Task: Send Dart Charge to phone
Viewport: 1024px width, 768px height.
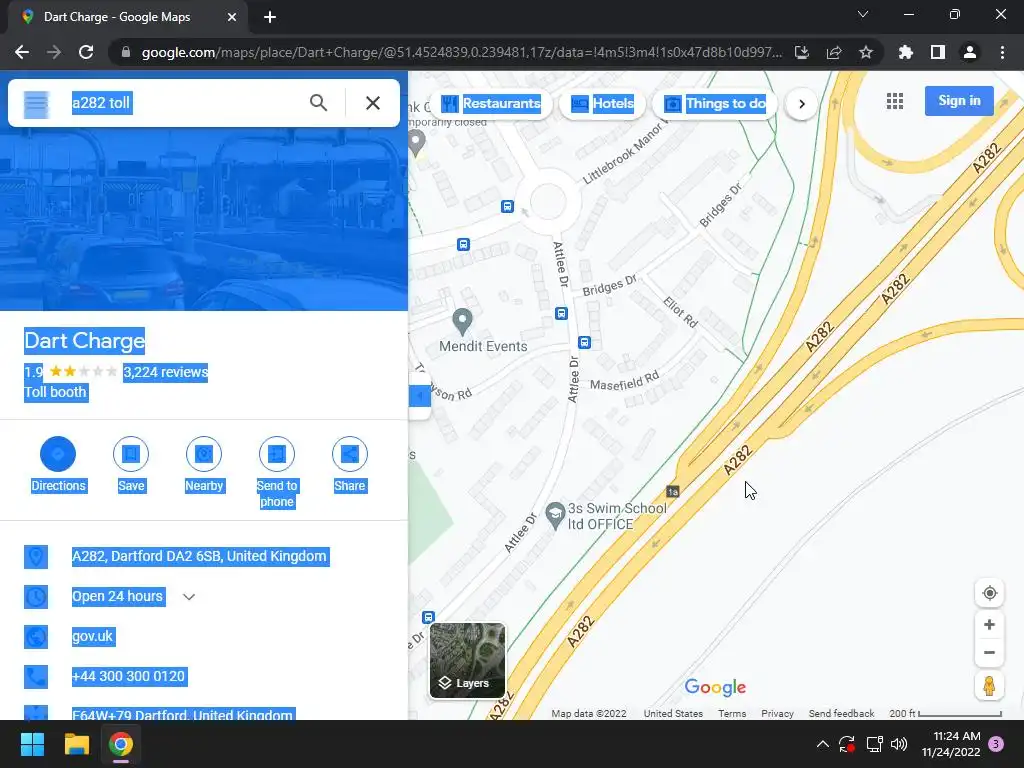Action: (277, 472)
